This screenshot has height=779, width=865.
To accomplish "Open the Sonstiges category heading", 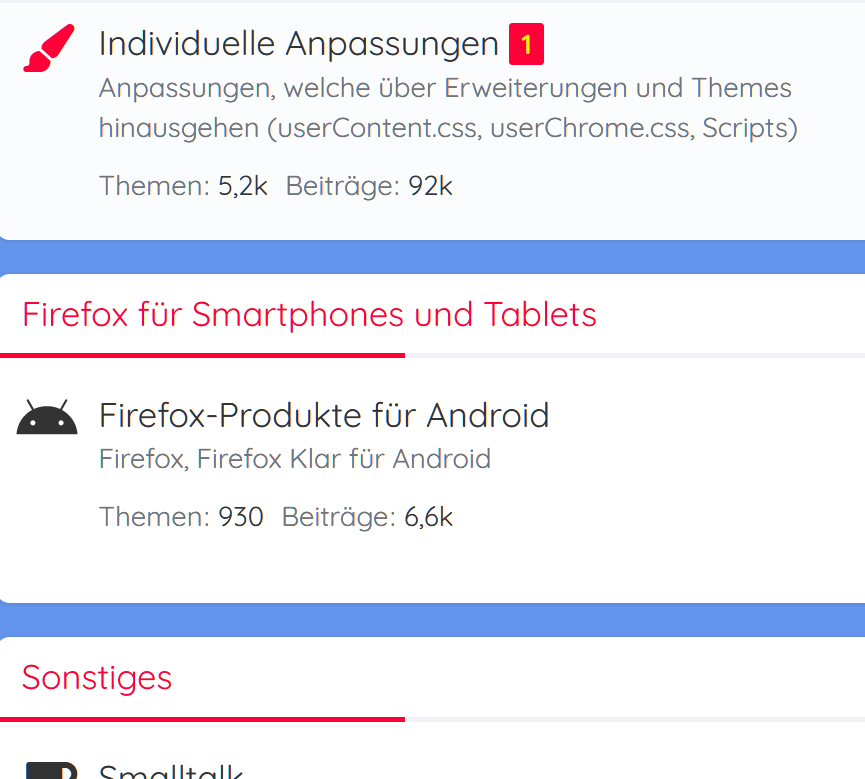I will point(97,677).
